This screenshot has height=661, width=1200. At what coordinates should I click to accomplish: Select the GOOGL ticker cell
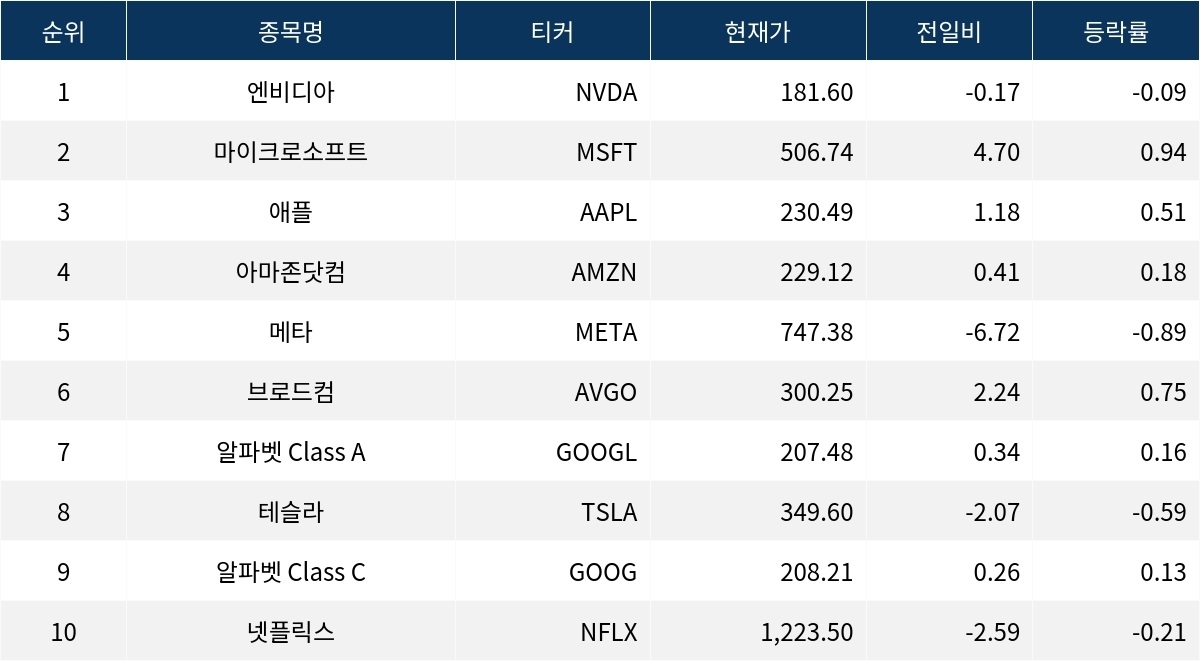click(x=596, y=452)
